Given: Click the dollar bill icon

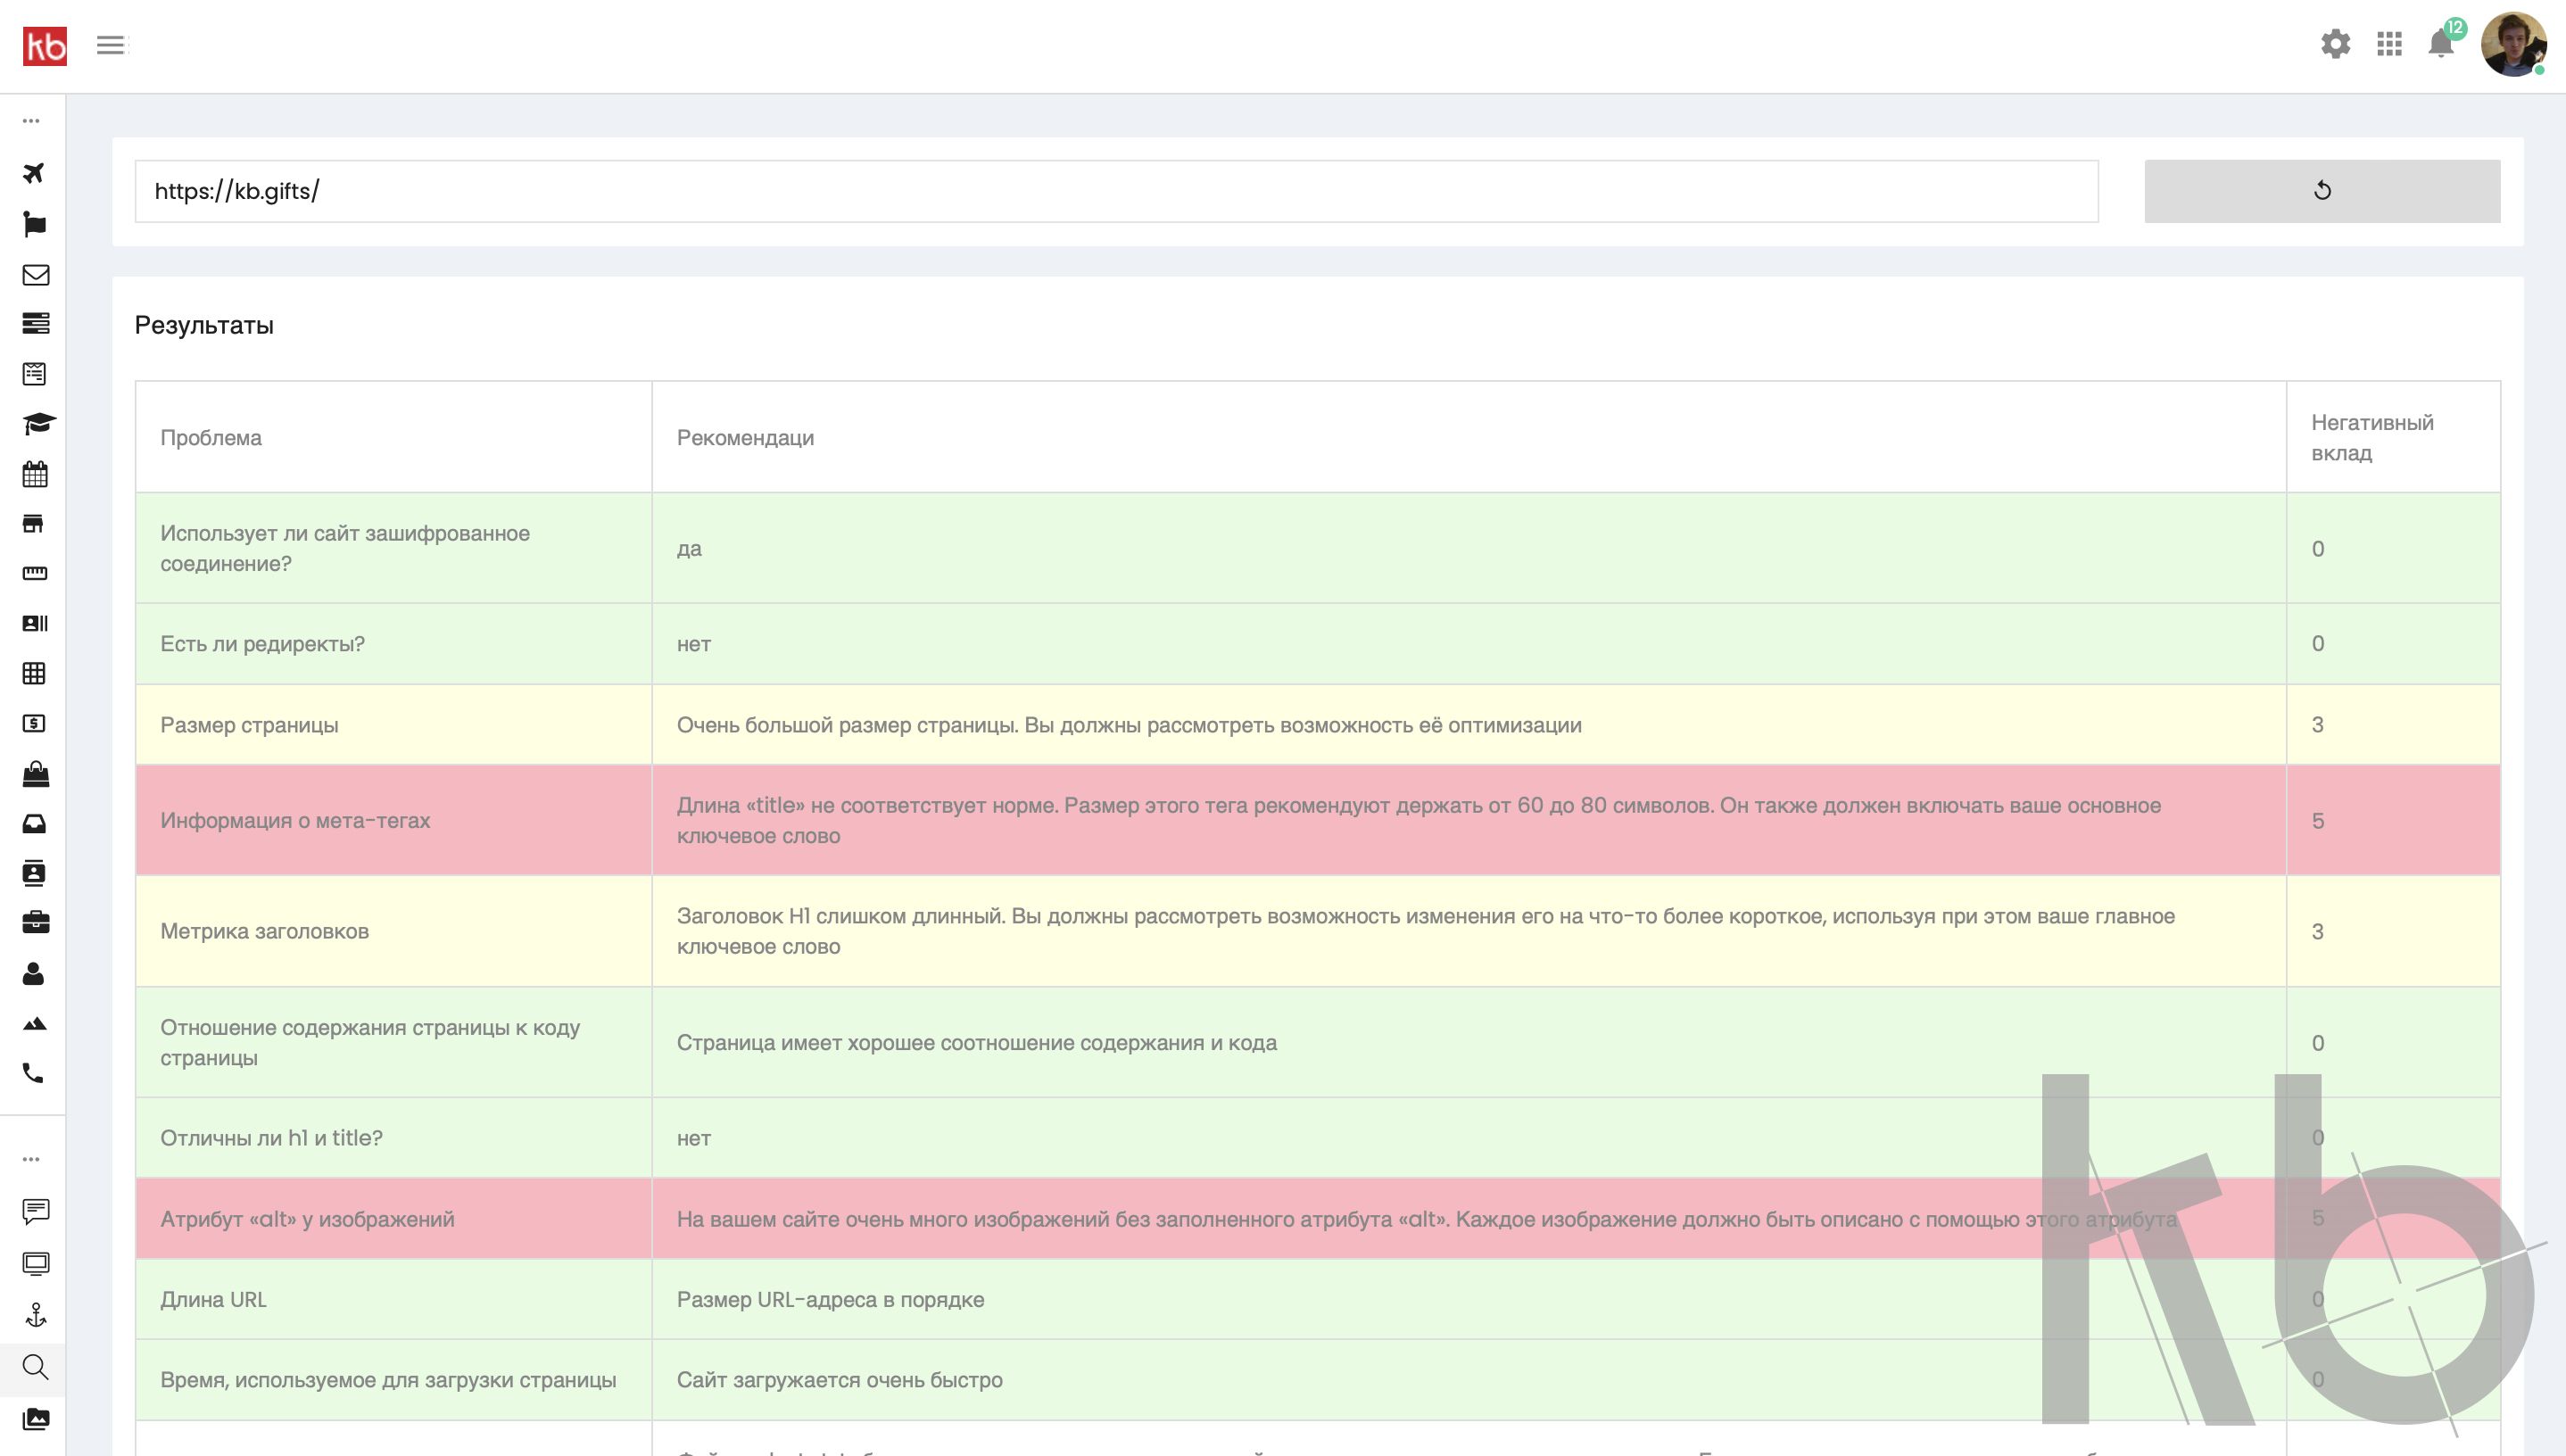Looking at the screenshot, I should pos(34,724).
